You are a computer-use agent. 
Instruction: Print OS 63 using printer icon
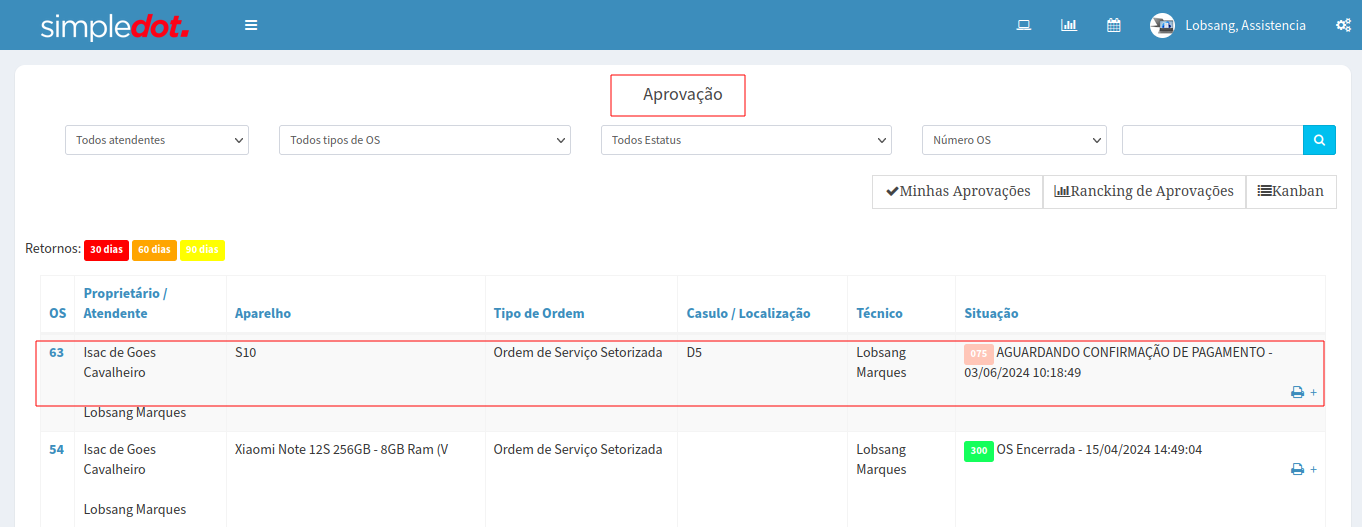click(x=1297, y=392)
